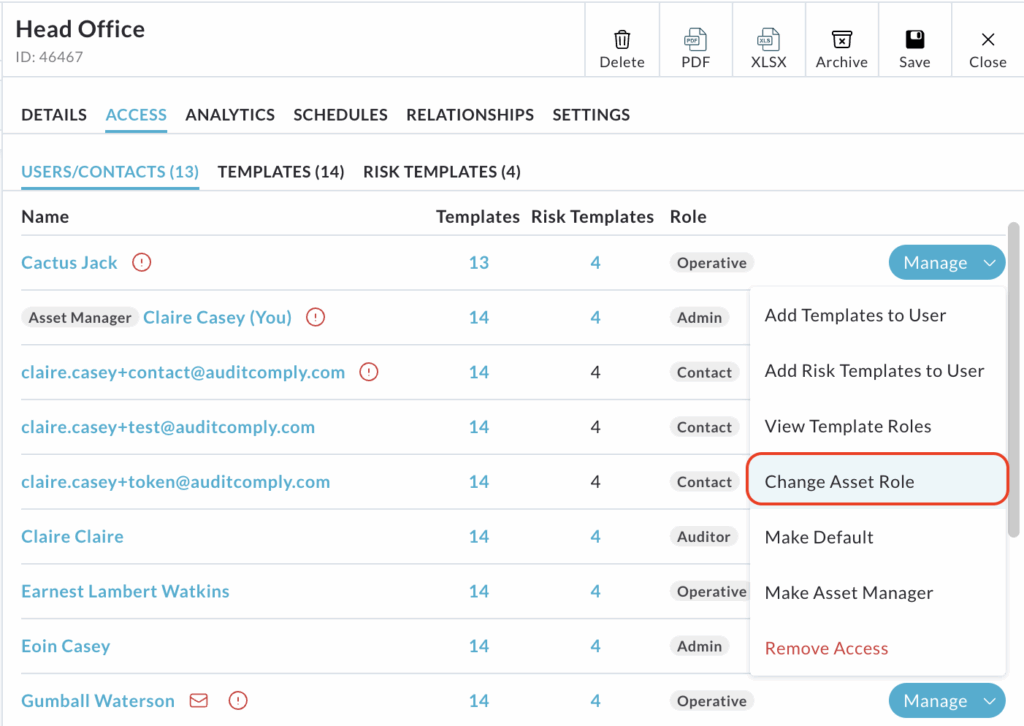Choose Remove Access from the menu
The image size is (1024, 726).
(x=826, y=648)
